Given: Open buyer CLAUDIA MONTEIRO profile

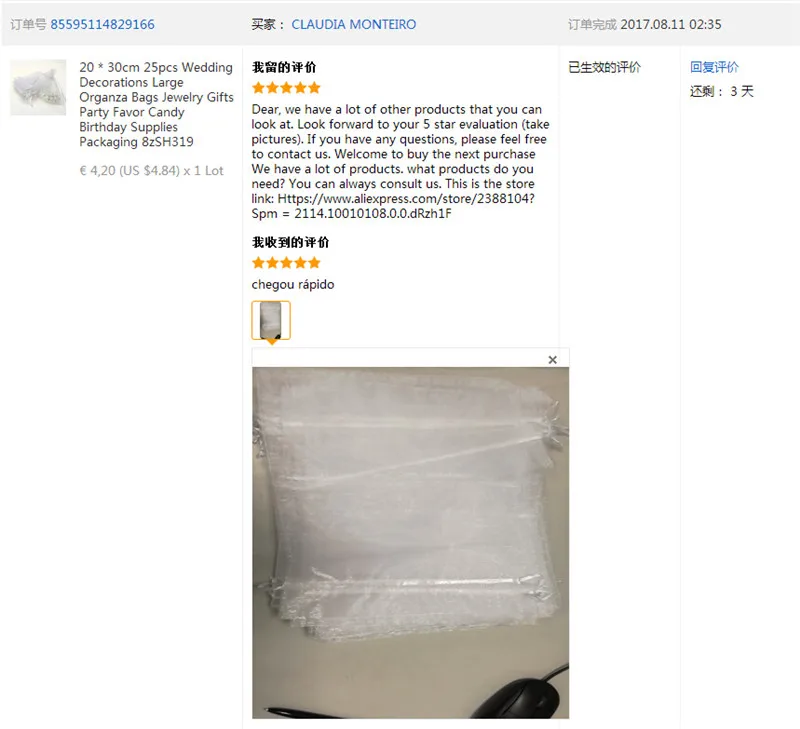Looking at the screenshot, I should point(354,24).
